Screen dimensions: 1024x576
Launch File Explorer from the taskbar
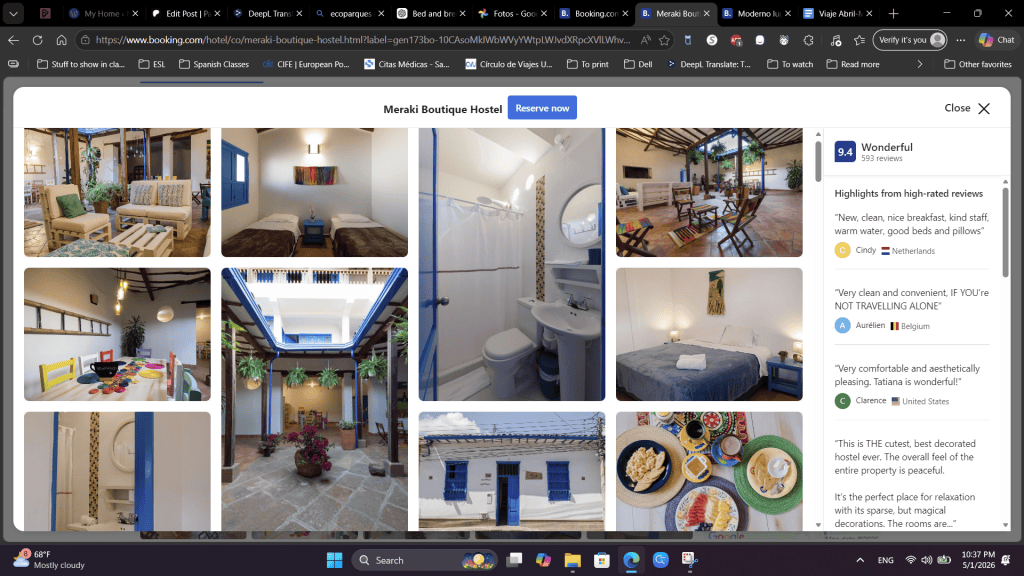point(573,560)
